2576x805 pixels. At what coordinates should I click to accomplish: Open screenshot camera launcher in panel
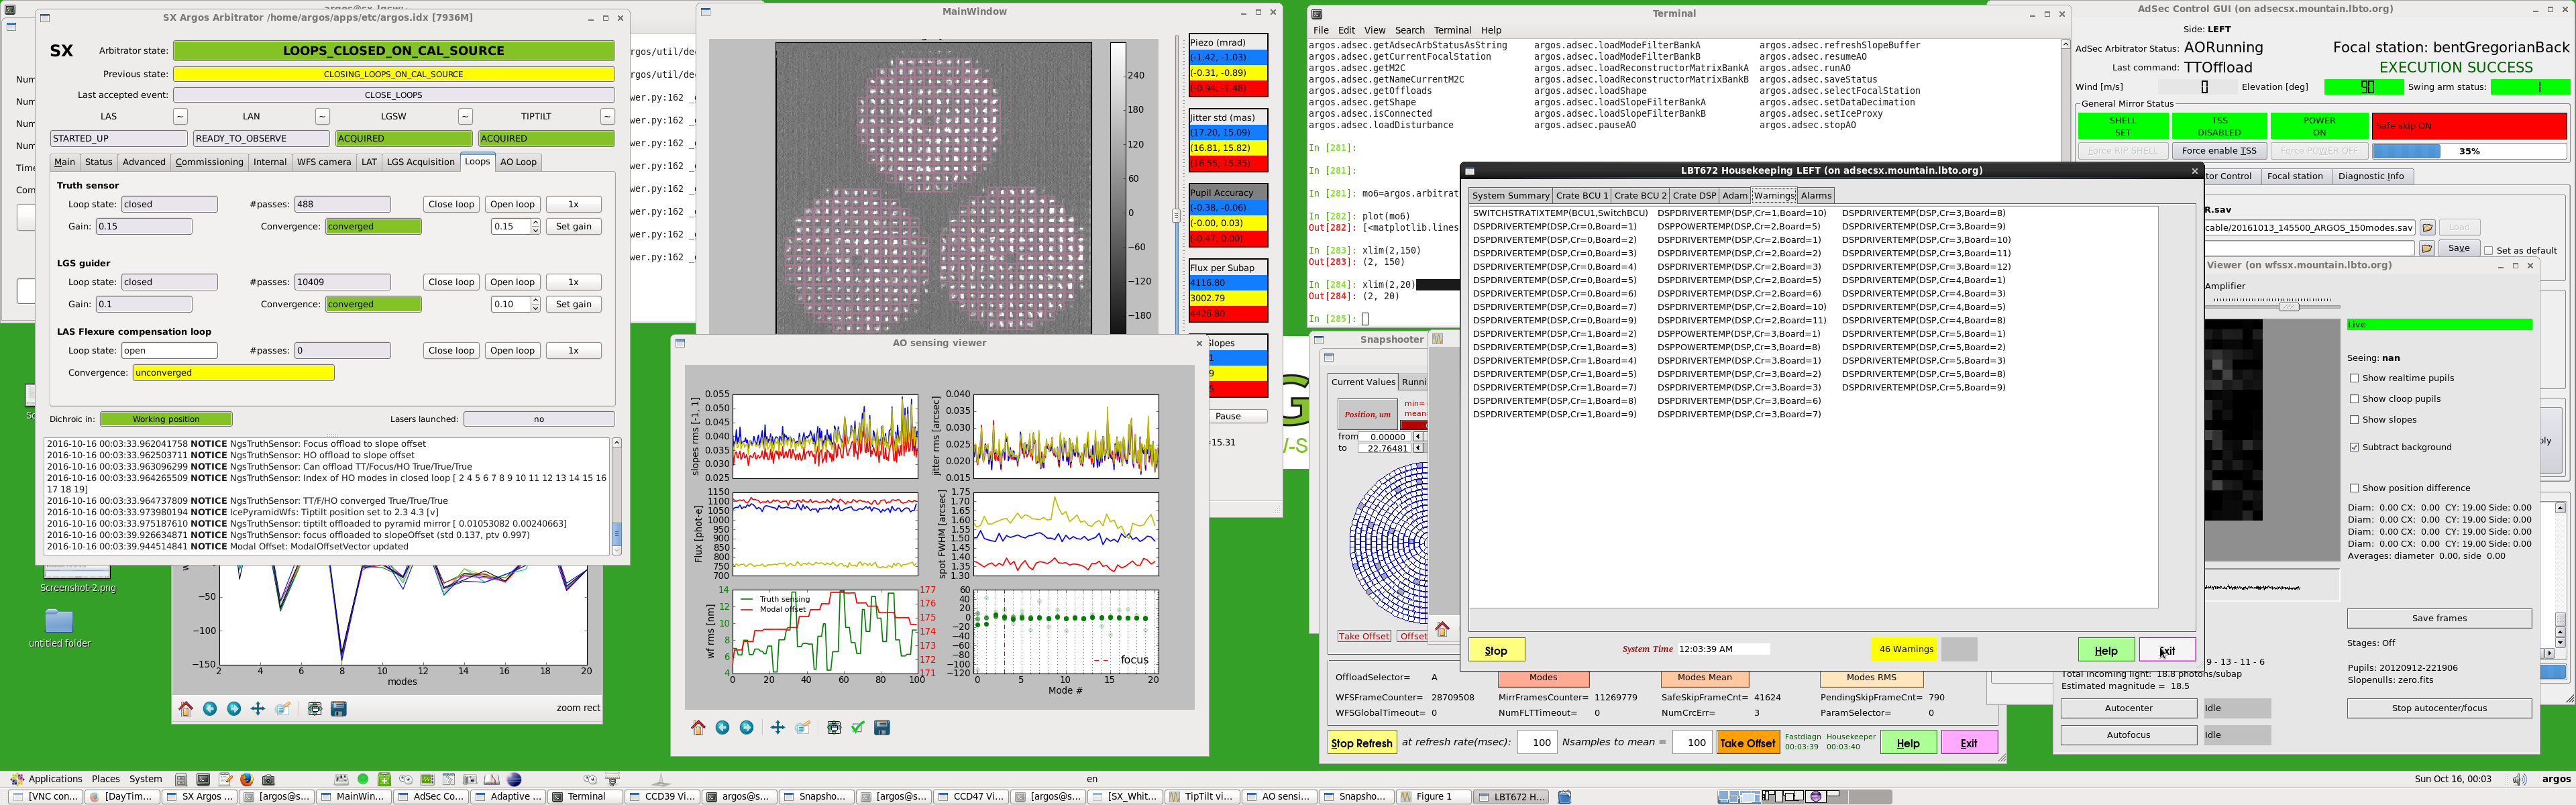point(268,779)
